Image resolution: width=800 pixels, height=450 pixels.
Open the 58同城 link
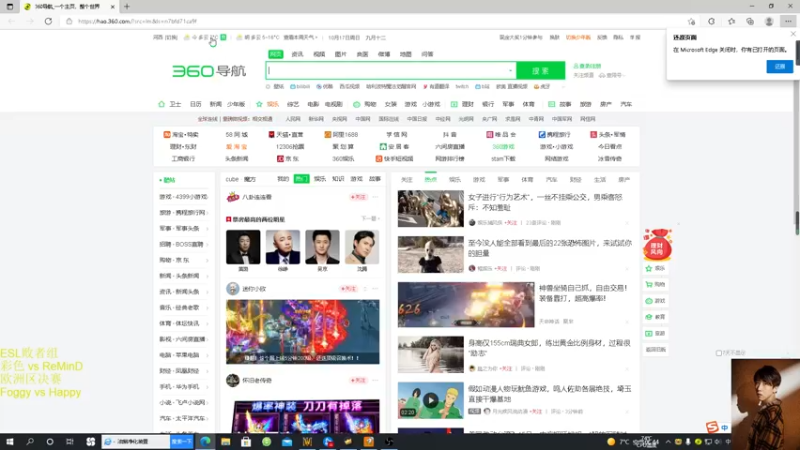(237, 135)
